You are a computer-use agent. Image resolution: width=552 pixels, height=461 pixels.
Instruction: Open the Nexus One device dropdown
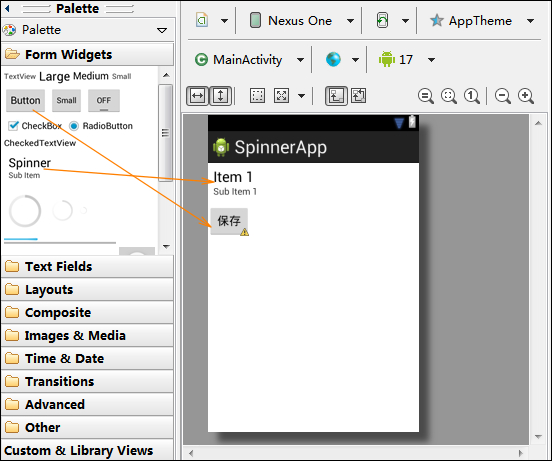point(302,21)
